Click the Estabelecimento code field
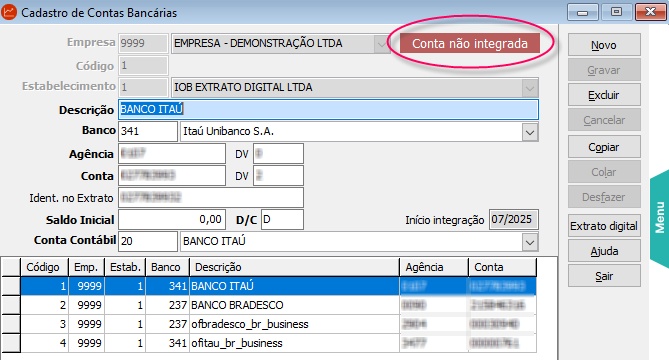Image resolution: width=669 pixels, height=360 pixels. pos(143,87)
